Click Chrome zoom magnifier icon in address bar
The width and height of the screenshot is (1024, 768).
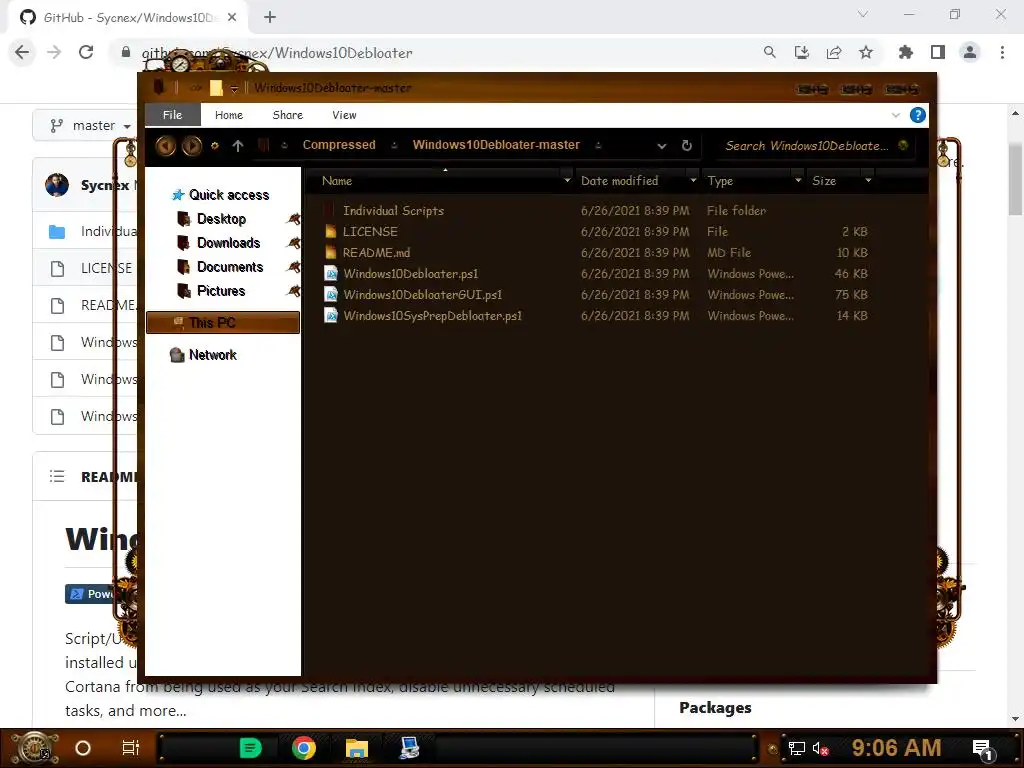[x=769, y=52]
